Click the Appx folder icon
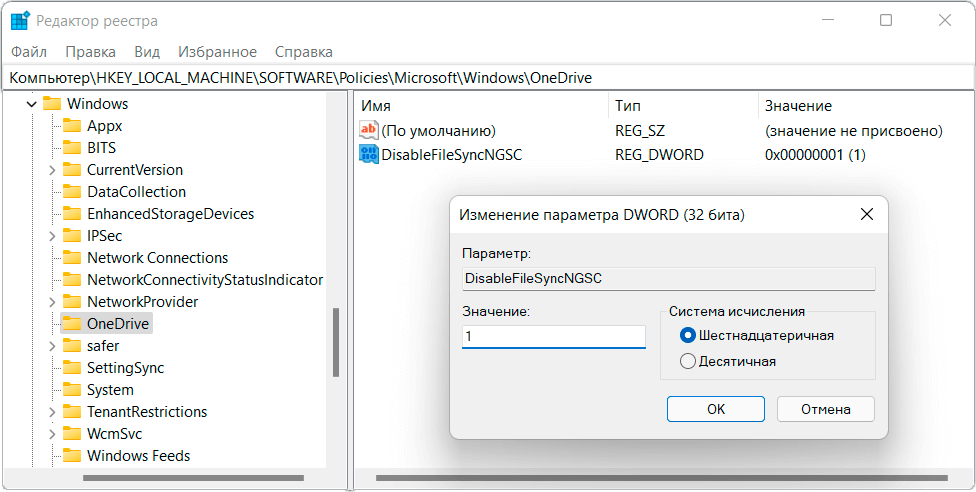The image size is (976, 492). [x=72, y=126]
